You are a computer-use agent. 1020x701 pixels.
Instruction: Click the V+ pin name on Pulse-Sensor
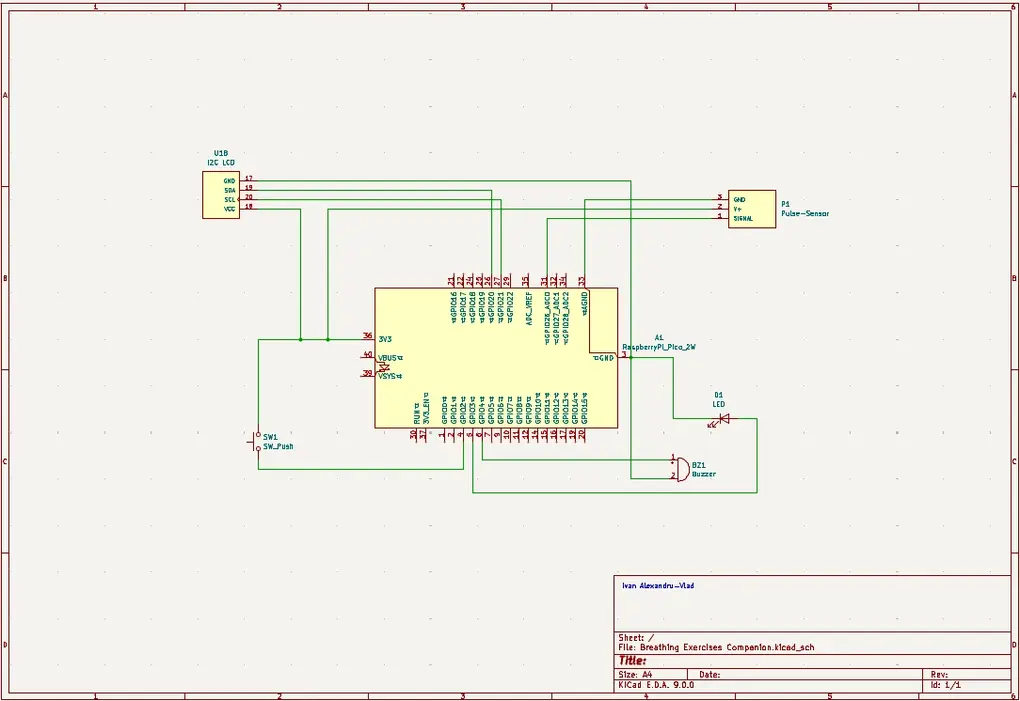737,209
